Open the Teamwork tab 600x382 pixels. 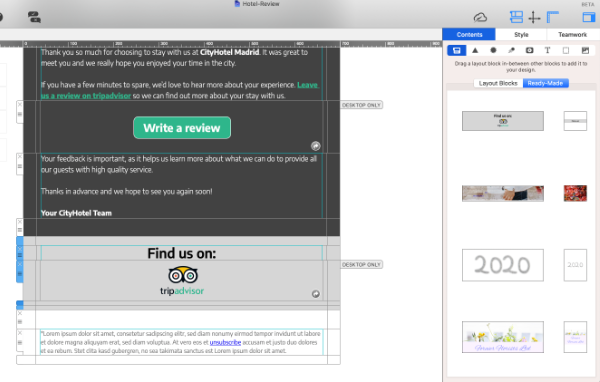click(x=572, y=34)
